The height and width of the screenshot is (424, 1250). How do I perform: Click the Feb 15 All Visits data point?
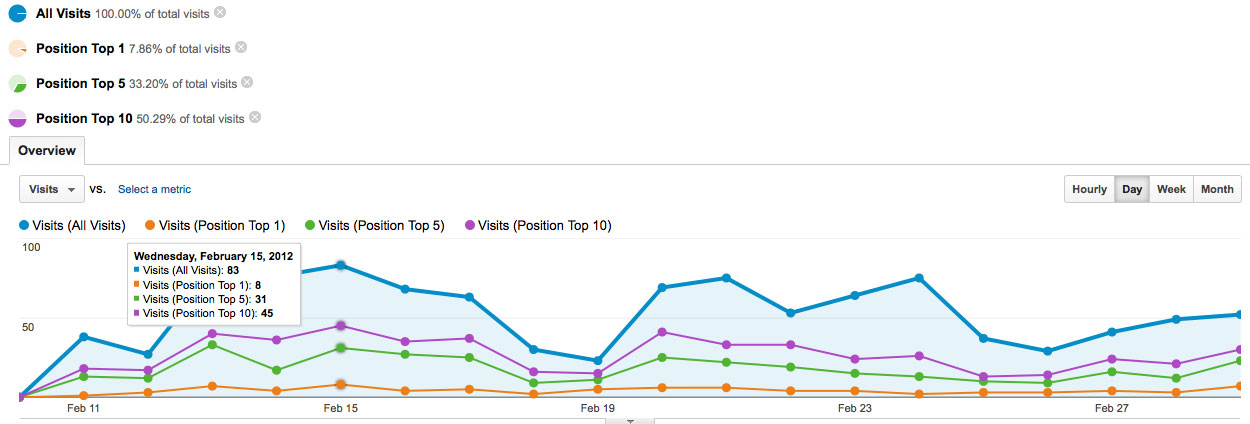point(341,265)
